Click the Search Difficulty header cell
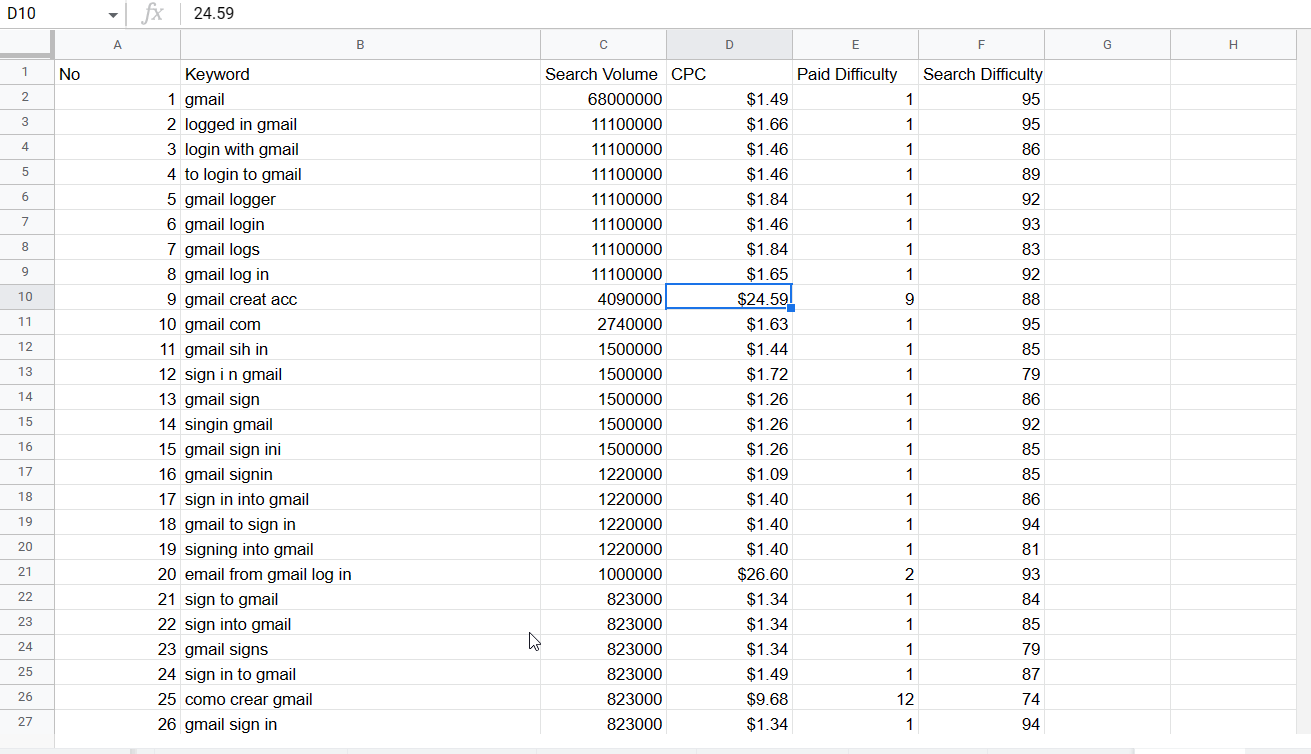This screenshot has height=754, width=1311. 981,74
